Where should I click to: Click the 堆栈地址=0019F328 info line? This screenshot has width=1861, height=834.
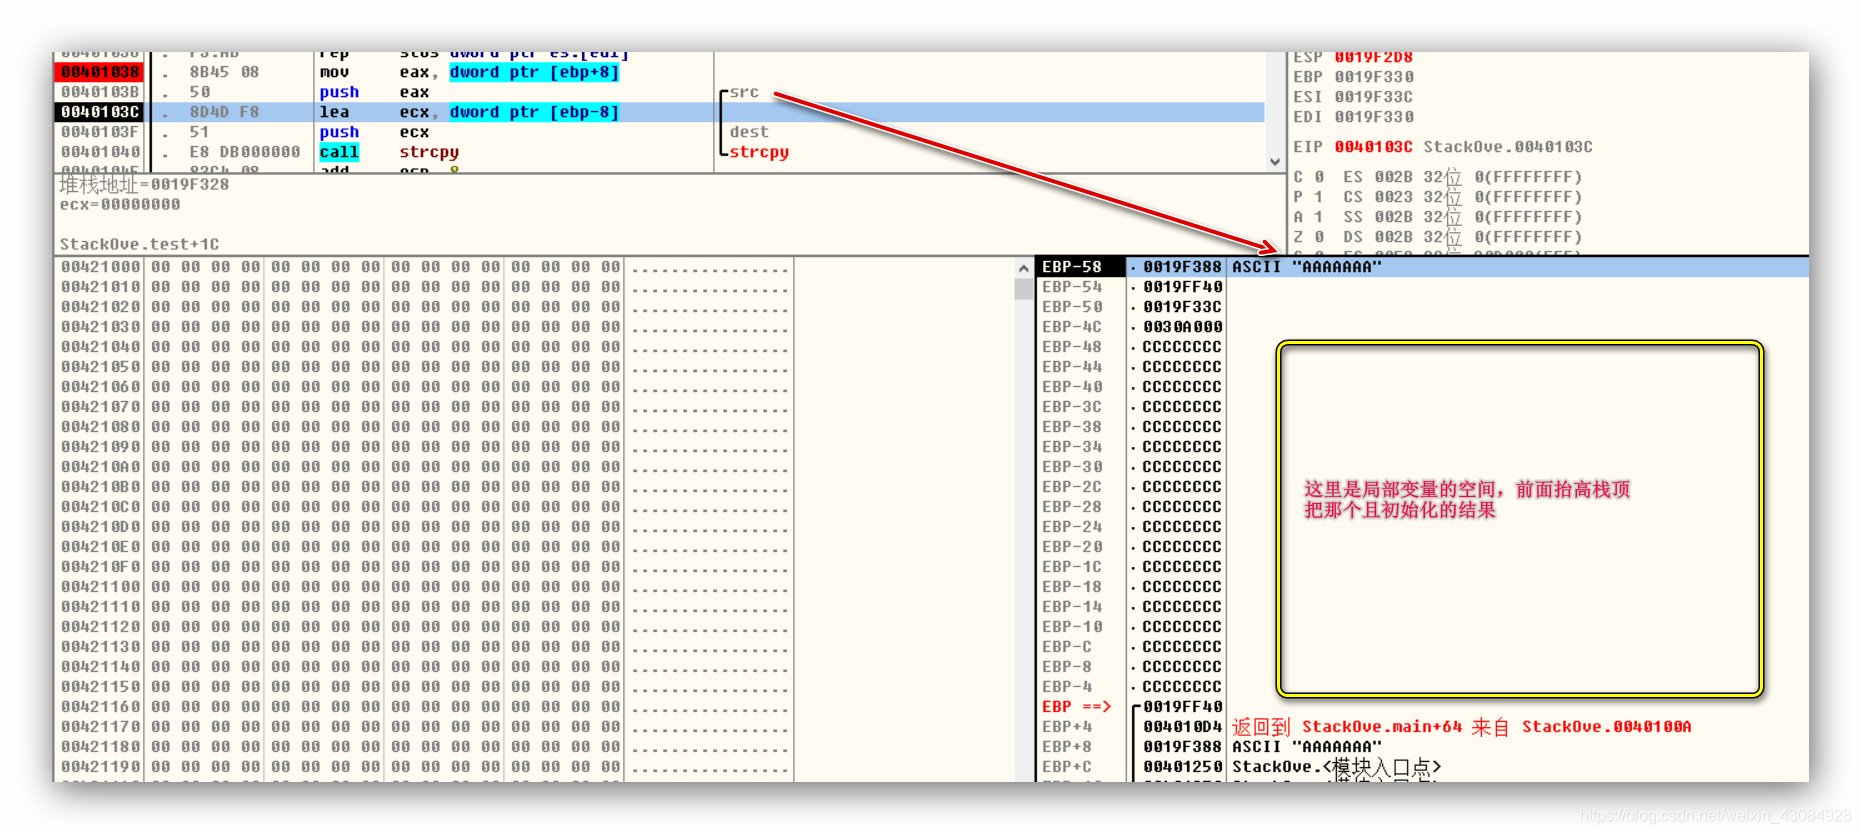[x=144, y=185]
